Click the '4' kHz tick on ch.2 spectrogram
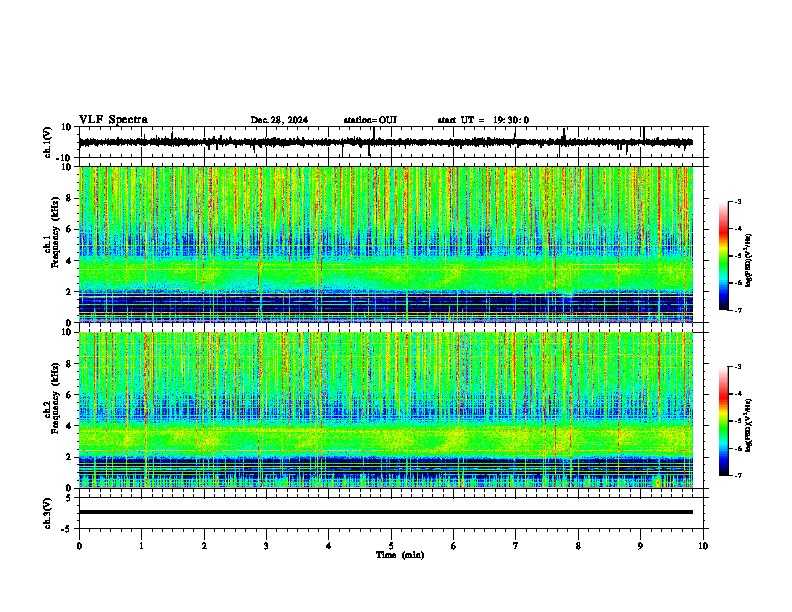792x612 pixels. 69,426
